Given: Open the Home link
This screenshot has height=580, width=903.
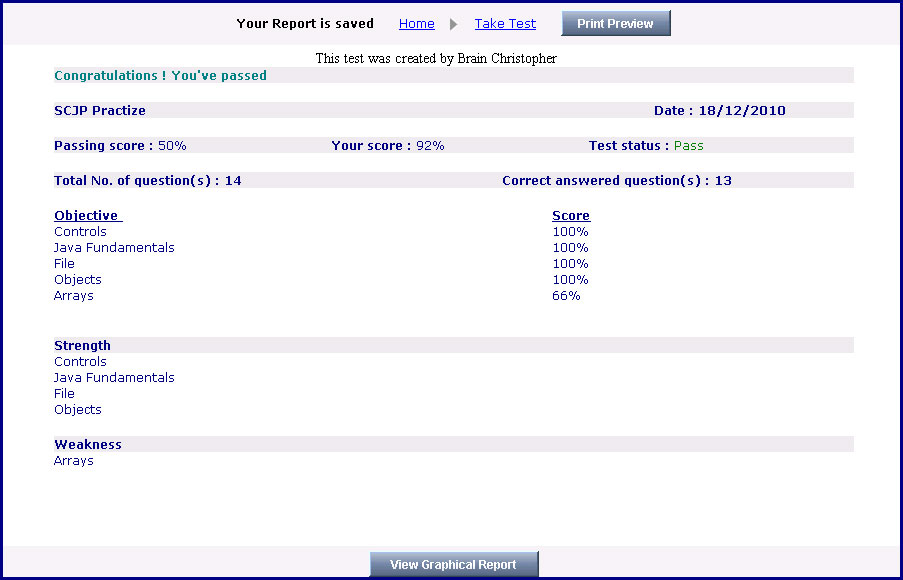Looking at the screenshot, I should coord(416,24).
